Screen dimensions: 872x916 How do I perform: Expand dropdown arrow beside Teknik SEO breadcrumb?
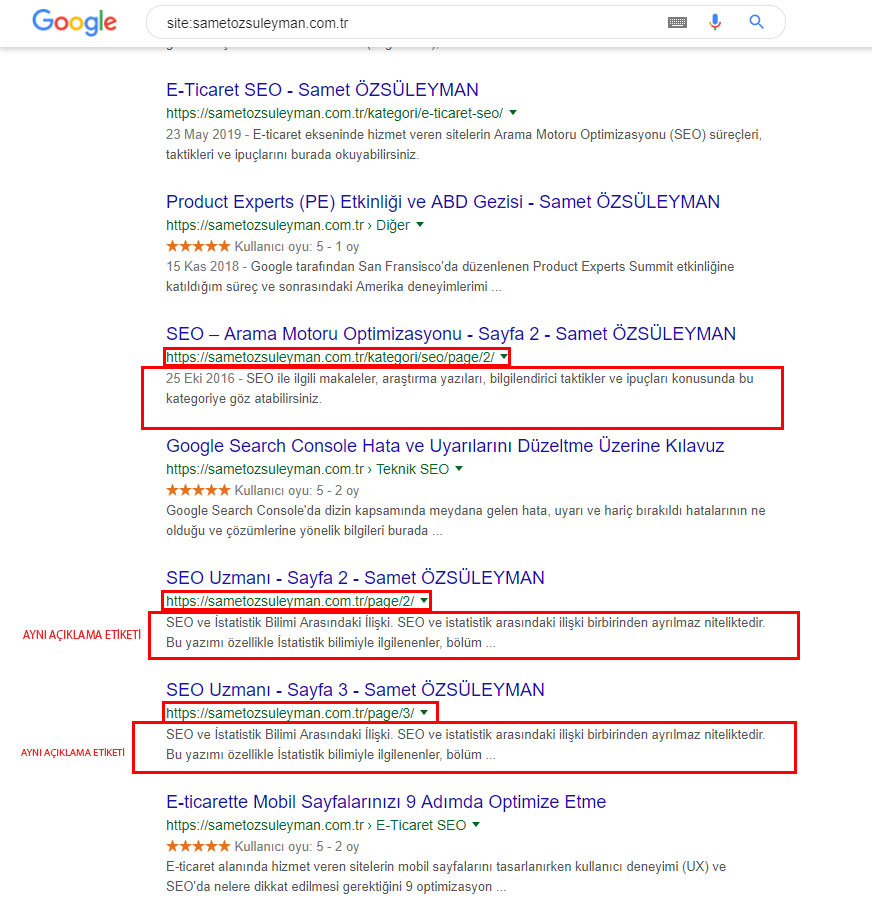pyautogui.click(x=458, y=469)
